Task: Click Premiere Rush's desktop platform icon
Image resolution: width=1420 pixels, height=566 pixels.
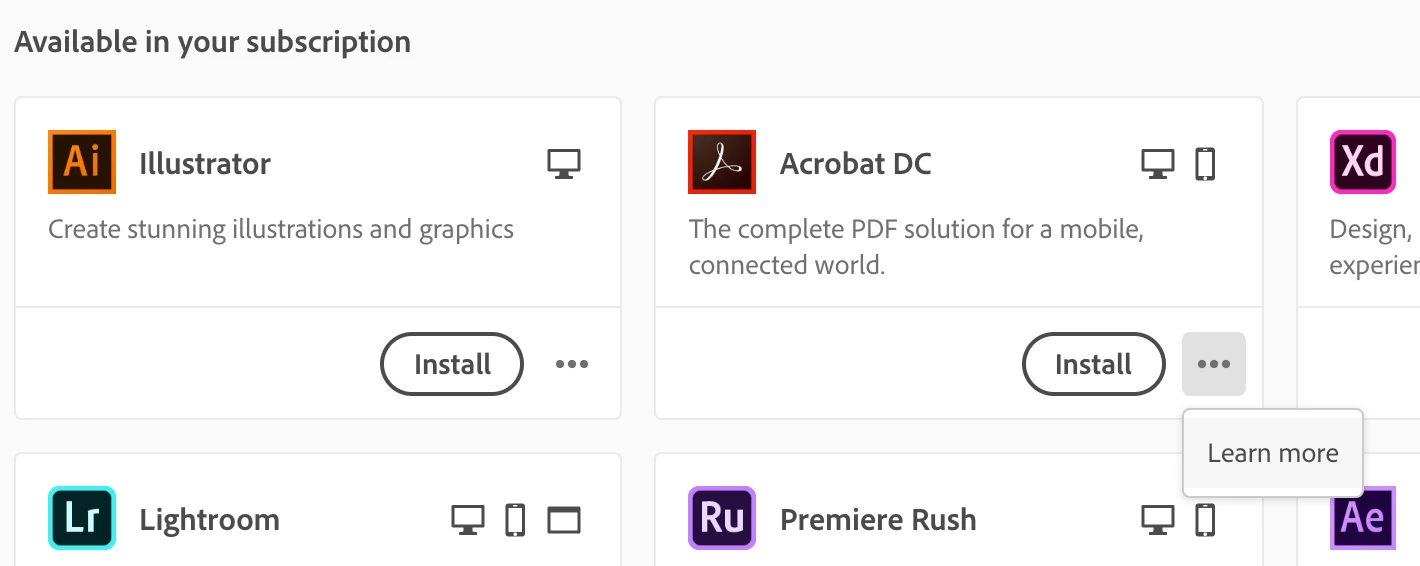Action: (1158, 520)
